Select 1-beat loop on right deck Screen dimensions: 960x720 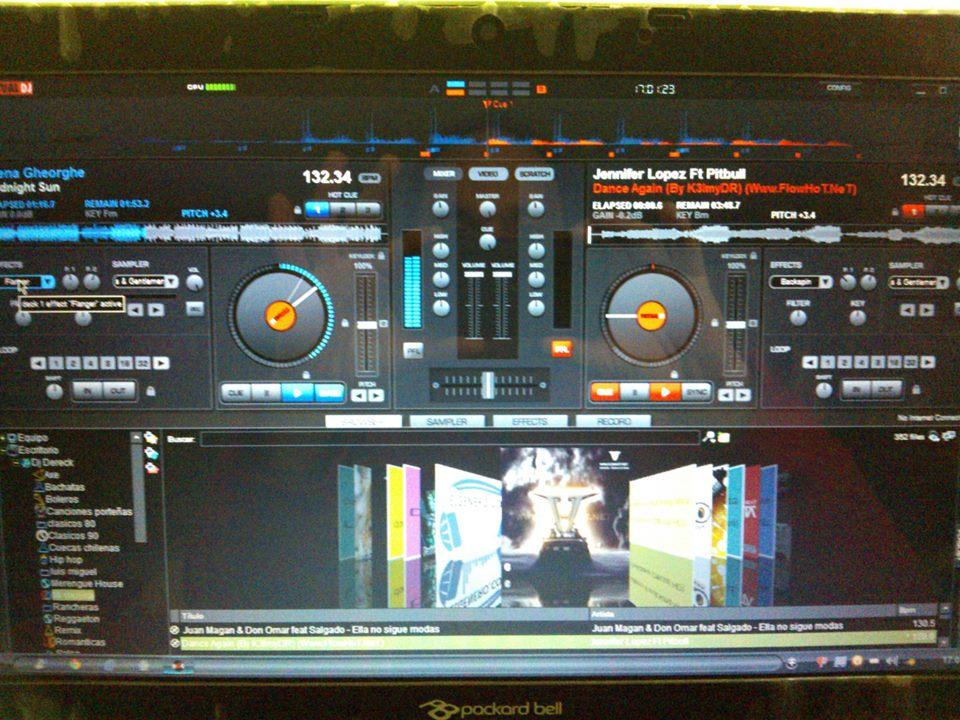click(828, 362)
